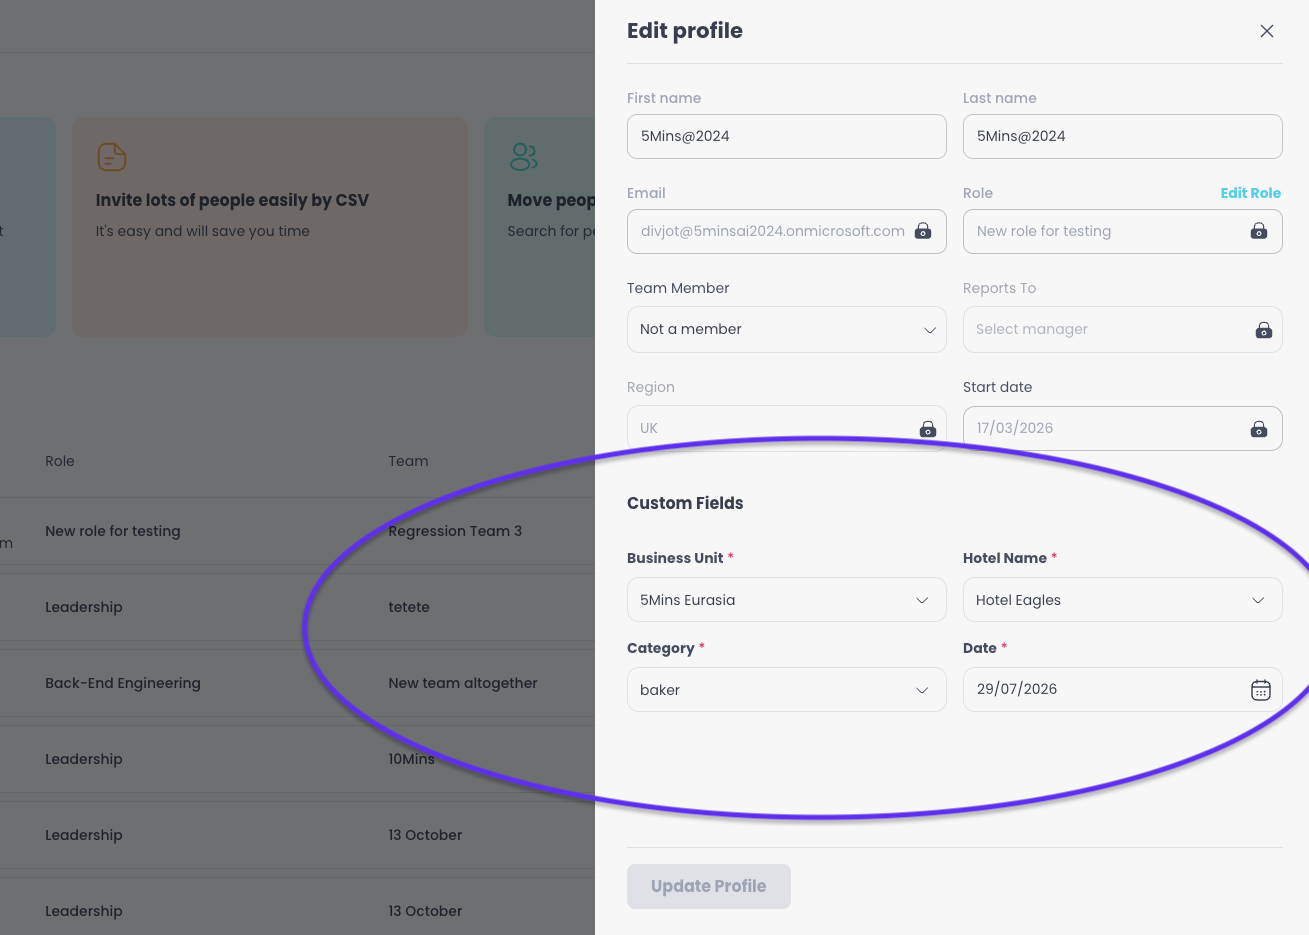Click the people icon on Move people card
This screenshot has width=1309, height=935.
(x=524, y=157)
